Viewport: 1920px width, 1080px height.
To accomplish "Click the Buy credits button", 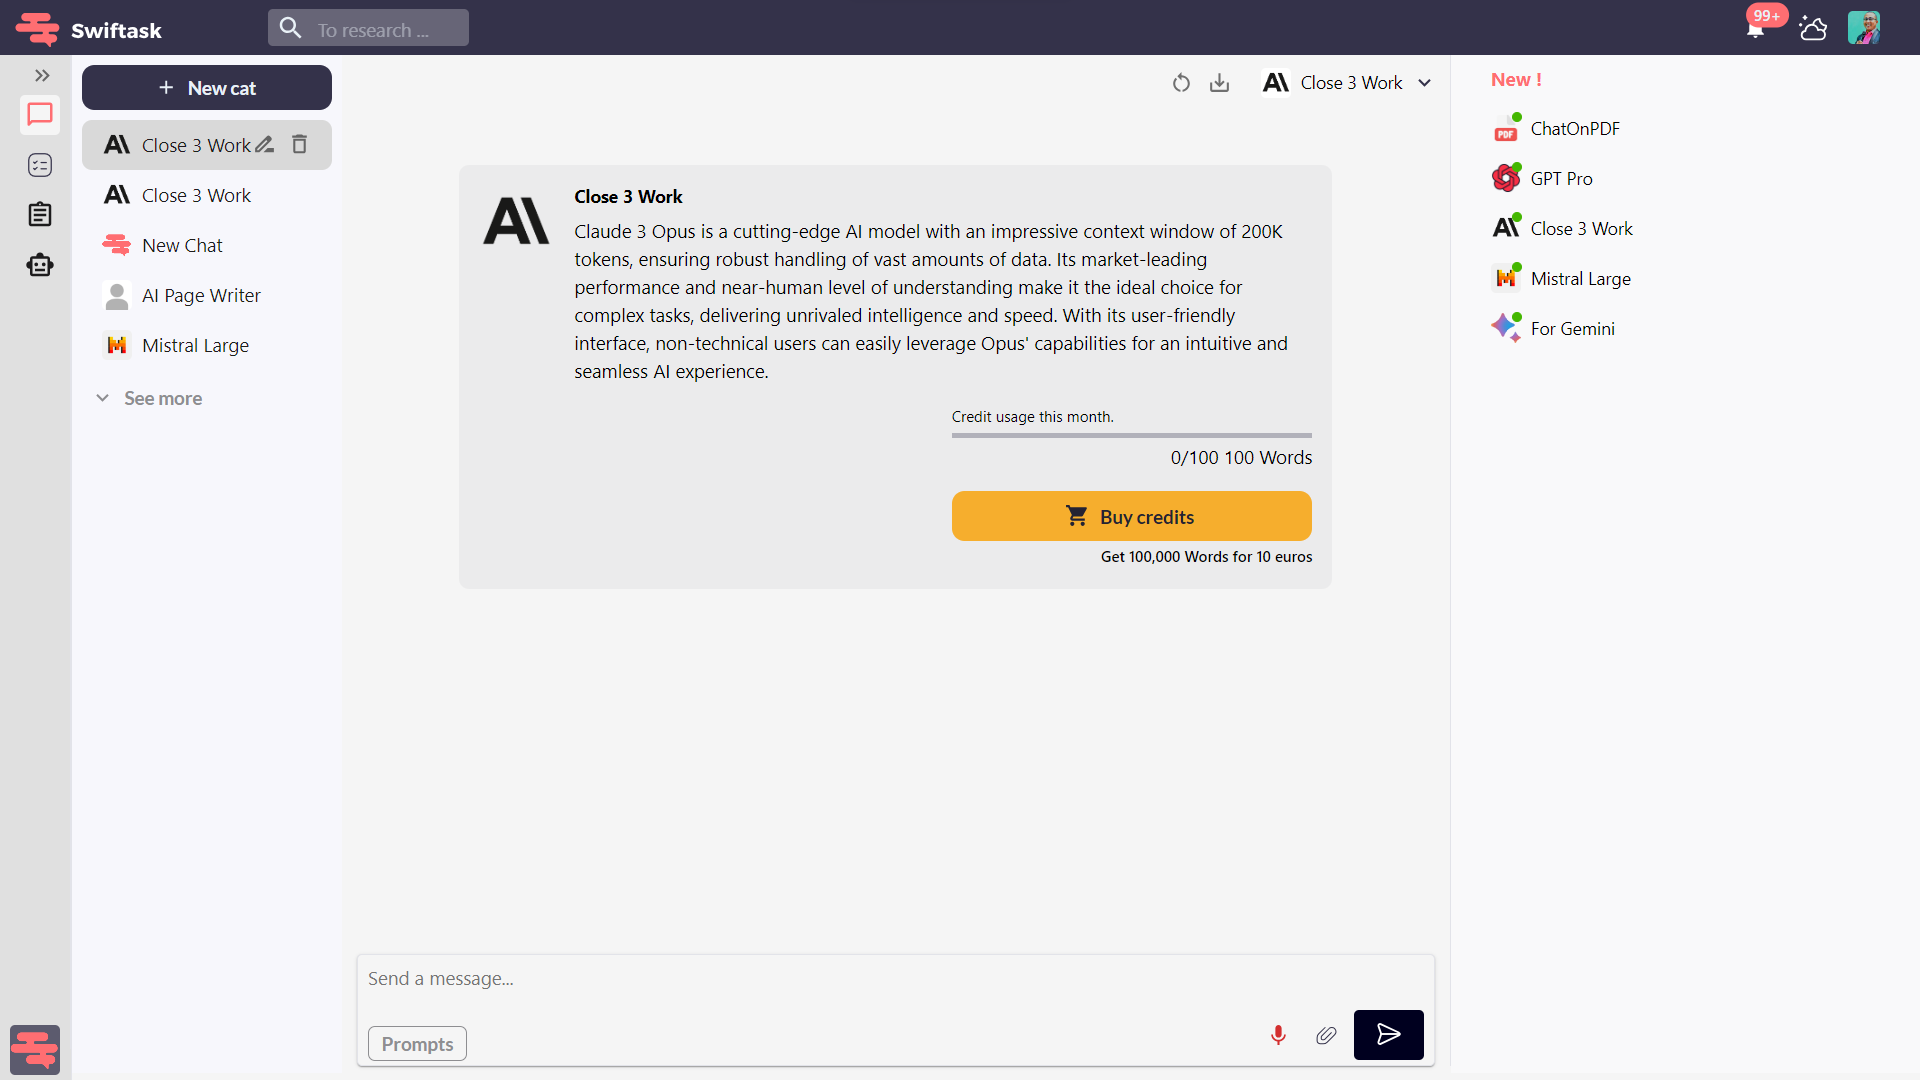I will [x=1131, y=516].
